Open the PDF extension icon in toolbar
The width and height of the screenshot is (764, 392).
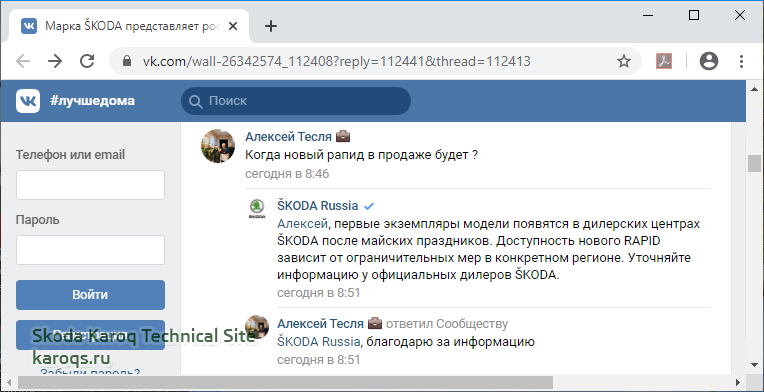(664, 61)
